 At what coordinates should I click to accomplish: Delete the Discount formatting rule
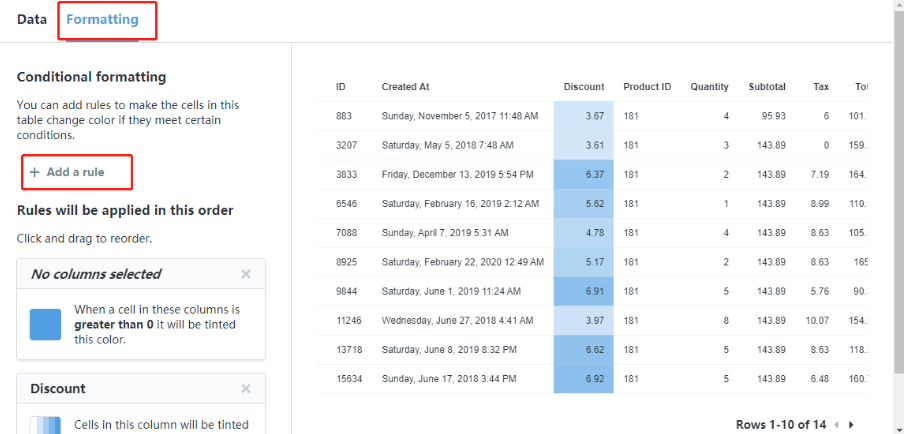point(246,389)
